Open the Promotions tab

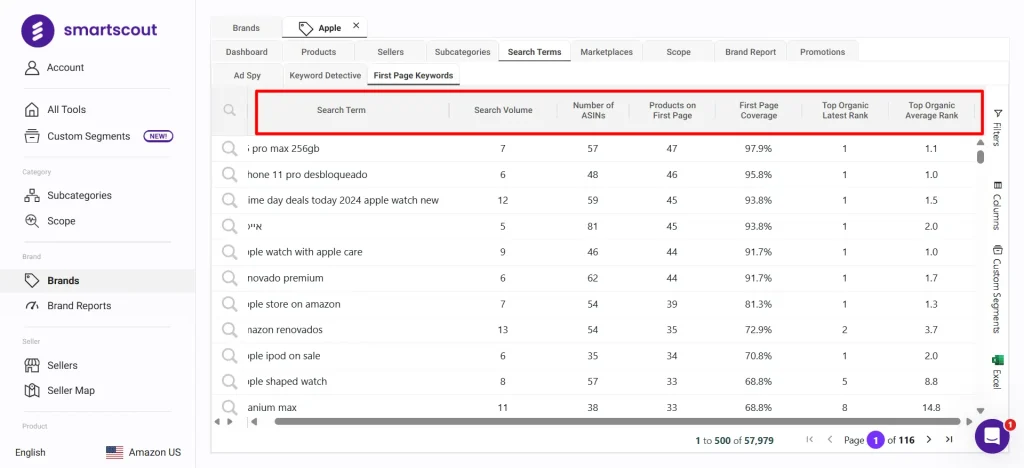click(x=822, y=52)
